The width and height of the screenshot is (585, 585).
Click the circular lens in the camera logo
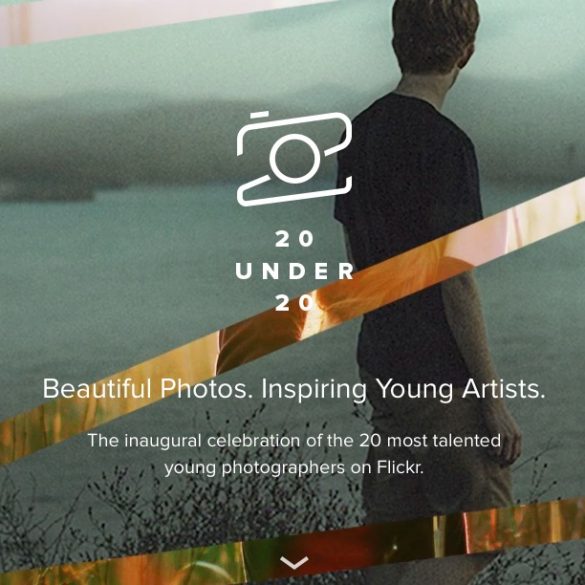[x=295, y=159]
